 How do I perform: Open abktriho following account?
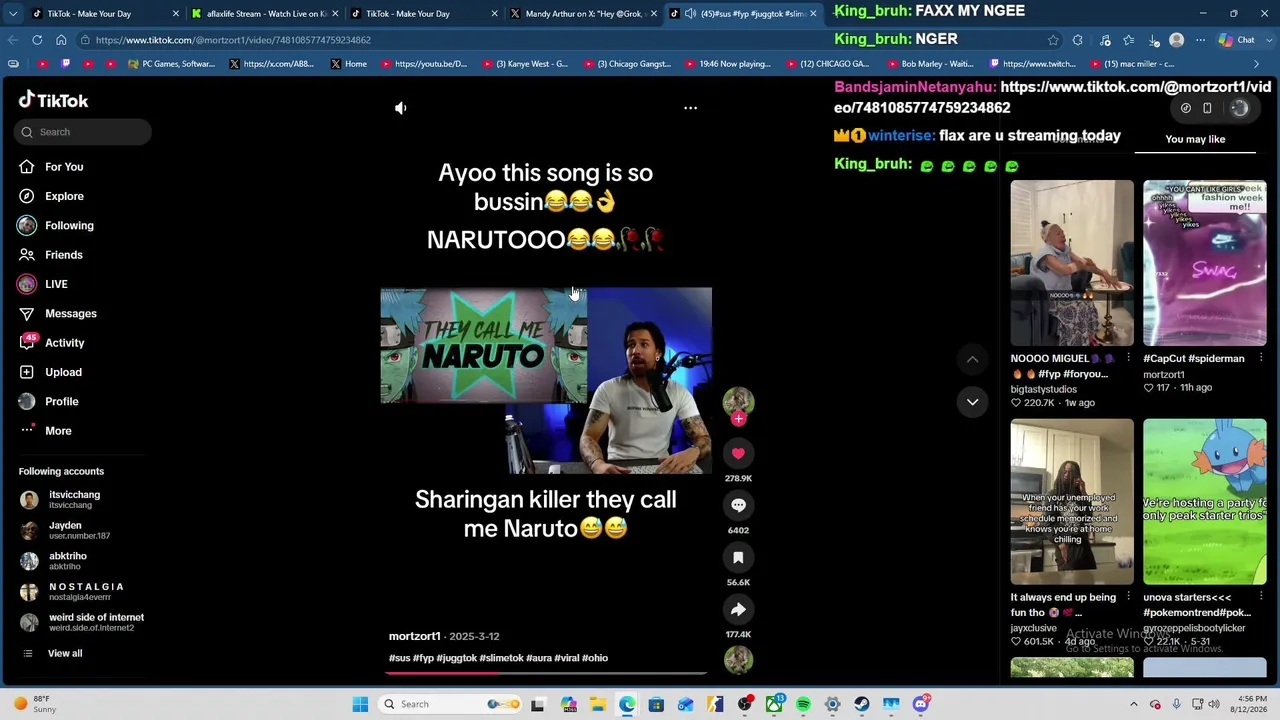pos(53,561)
